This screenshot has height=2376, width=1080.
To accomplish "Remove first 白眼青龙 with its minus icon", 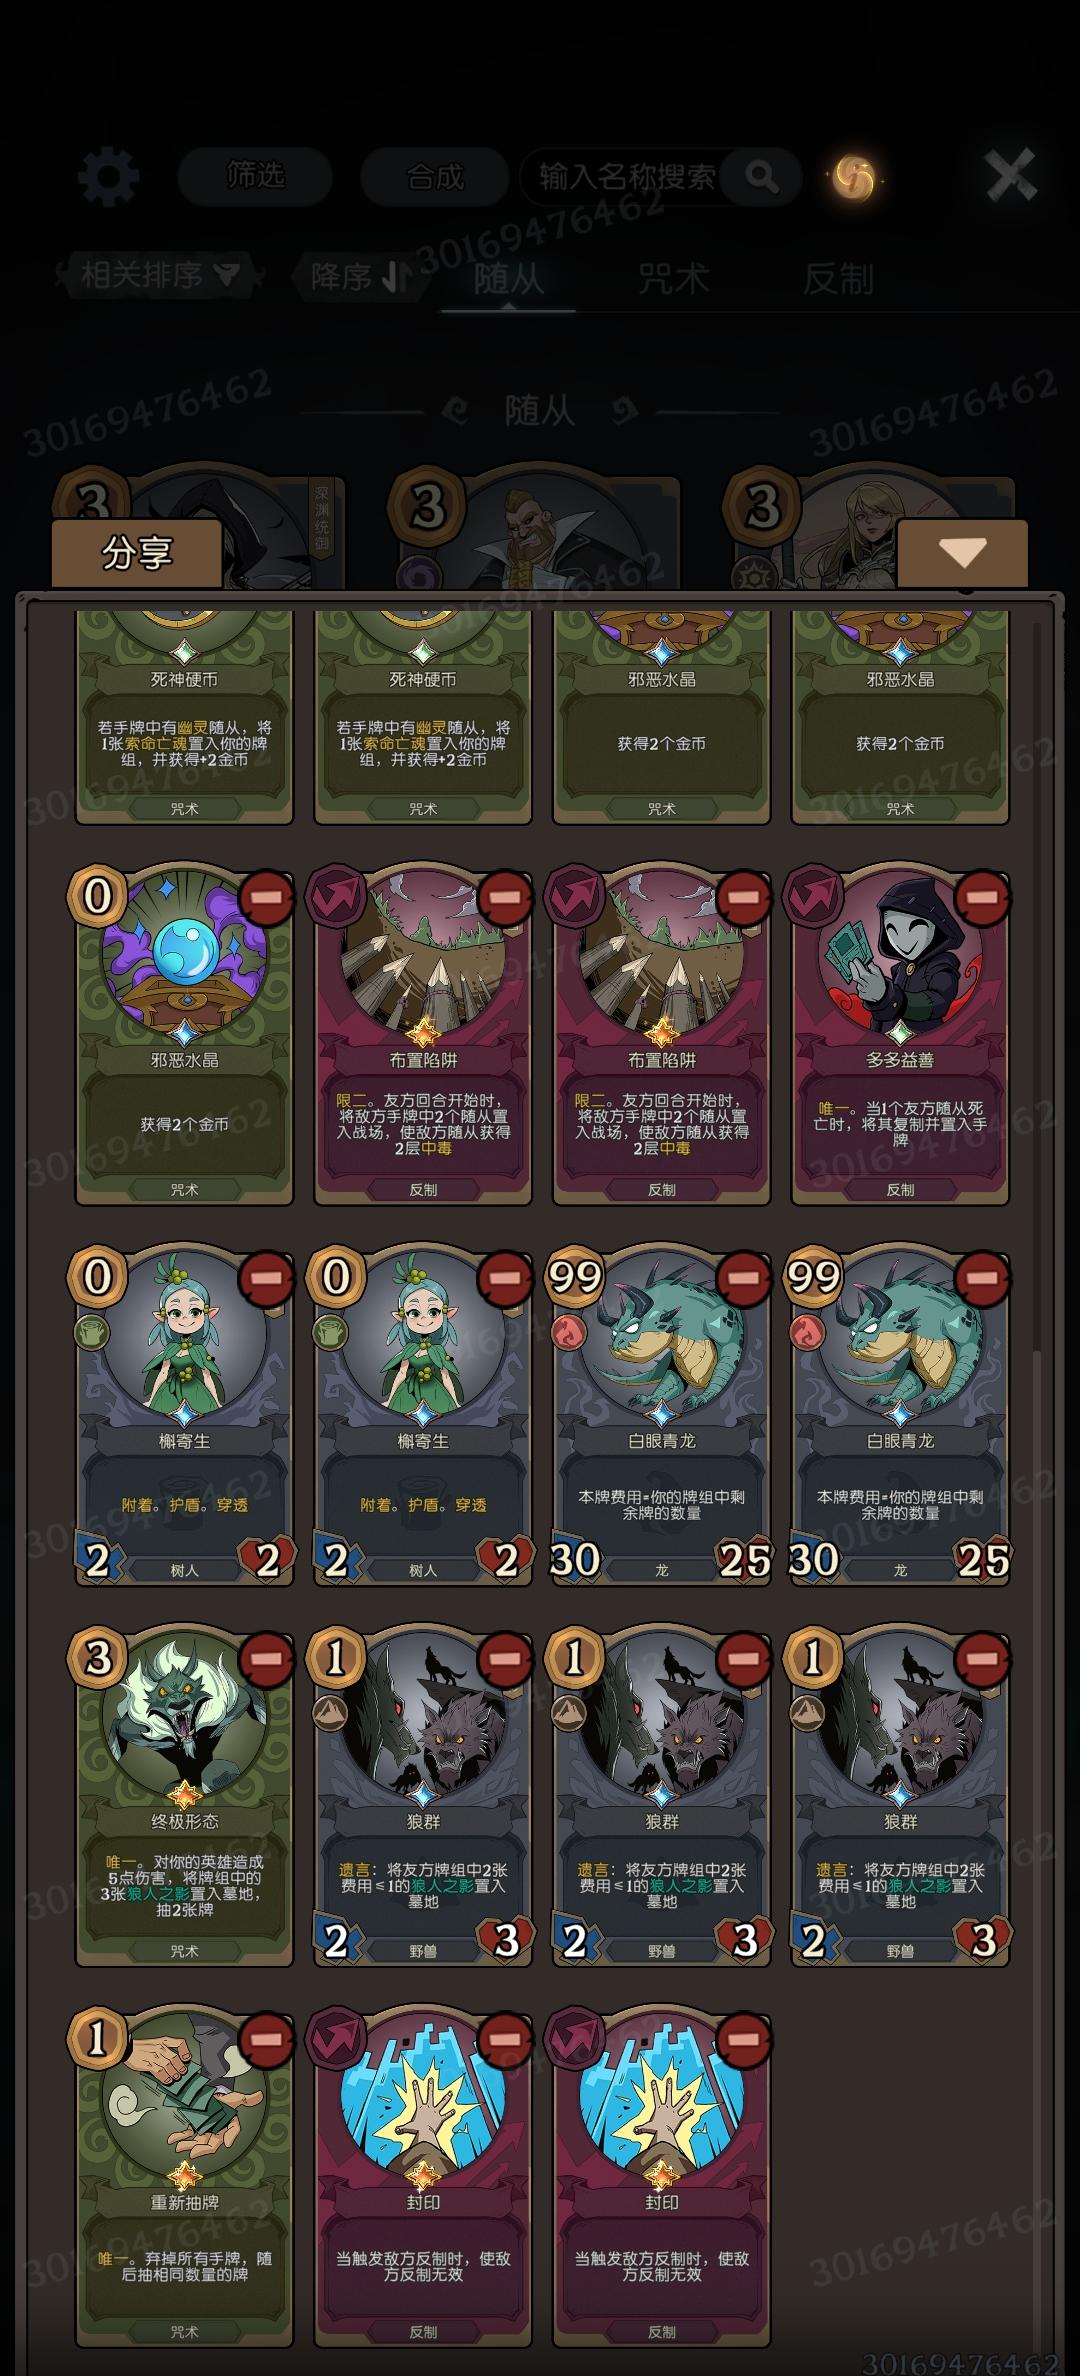I will pos(743,1278).
